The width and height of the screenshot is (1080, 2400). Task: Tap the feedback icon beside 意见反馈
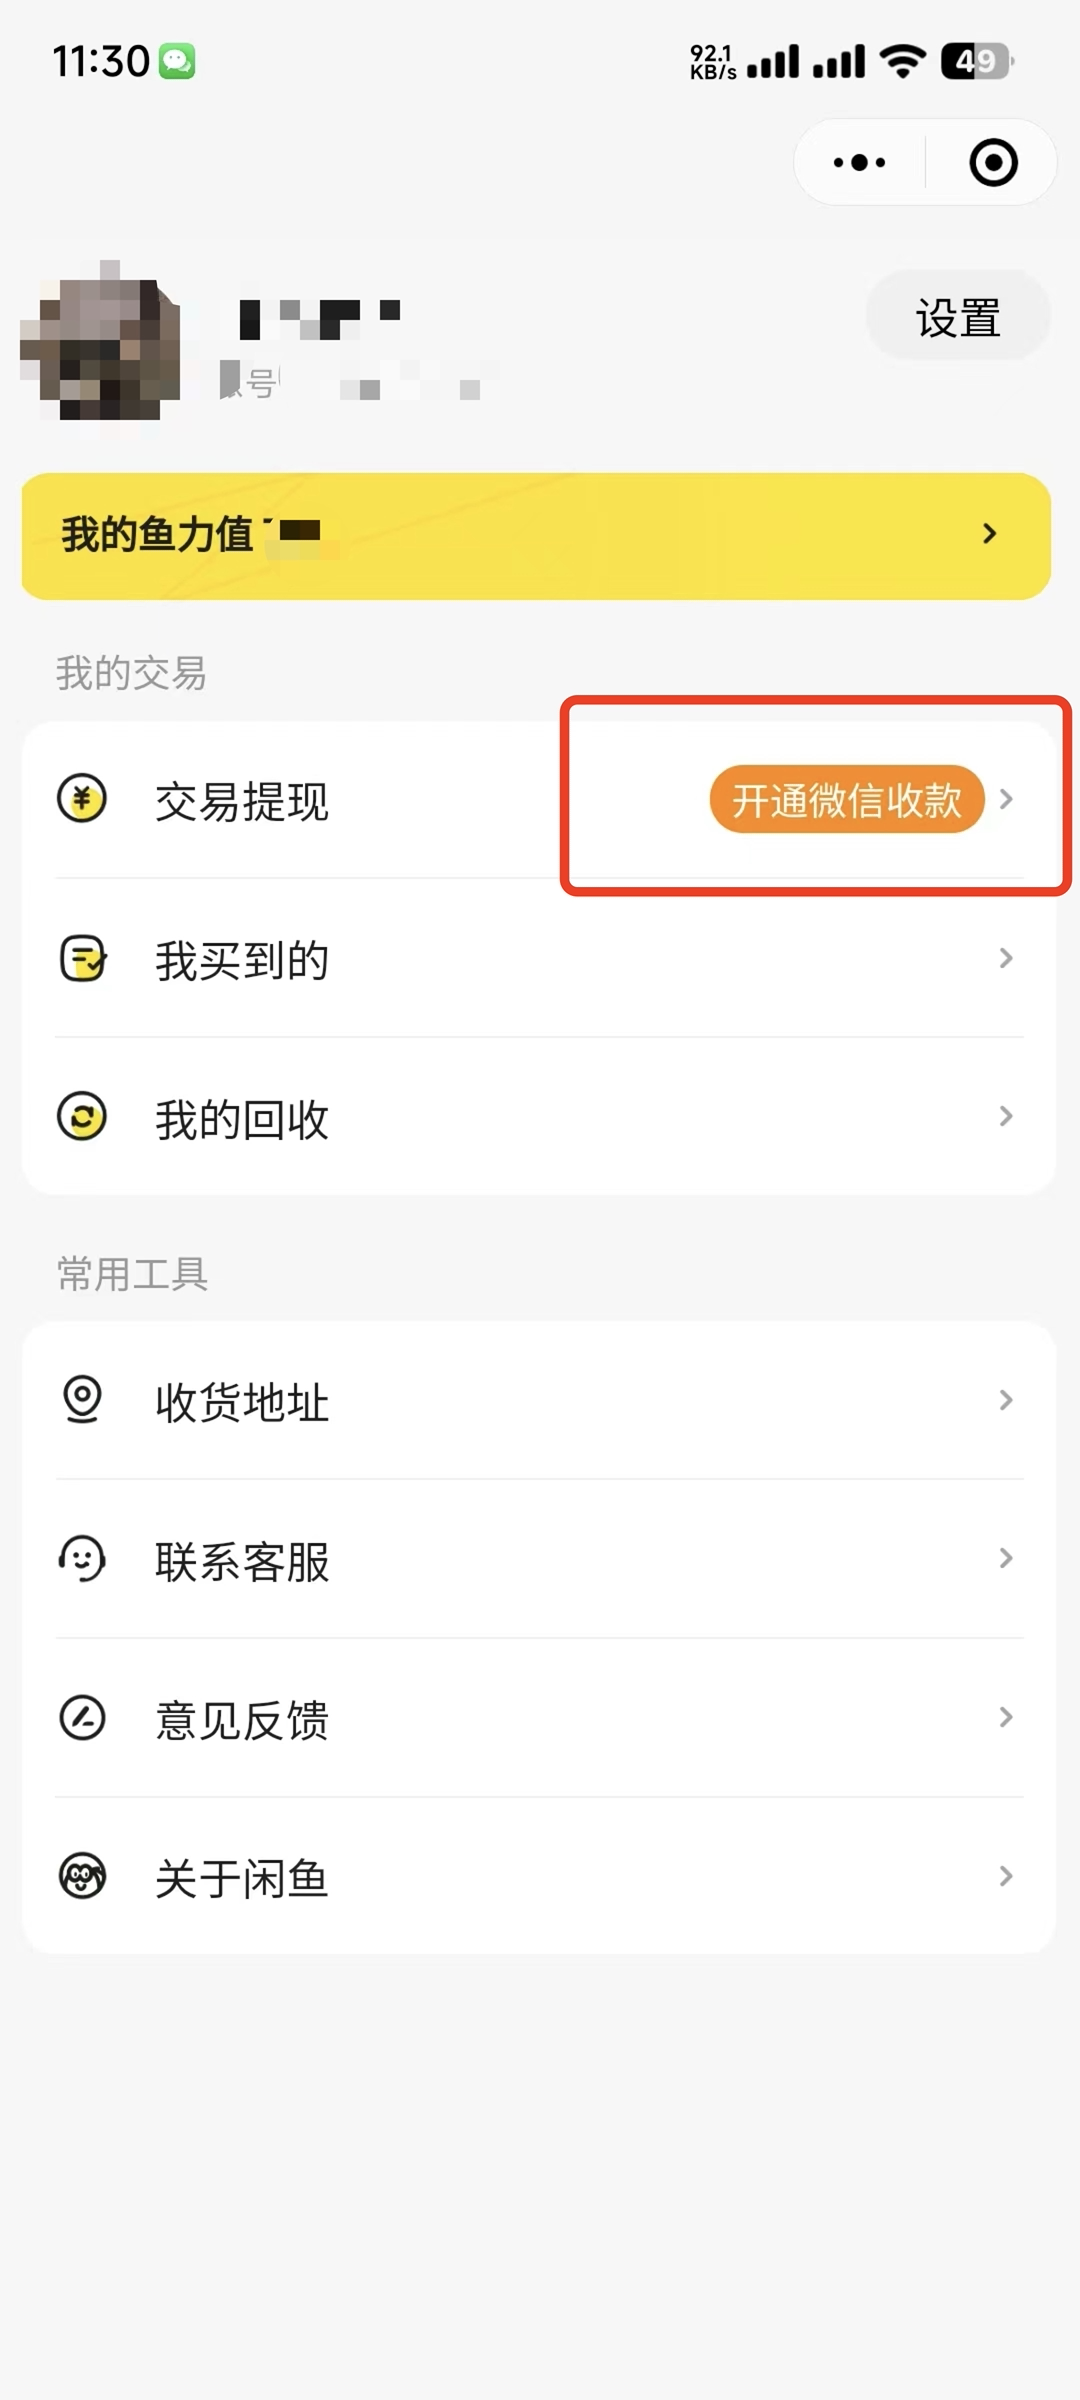coord(82,1717)
